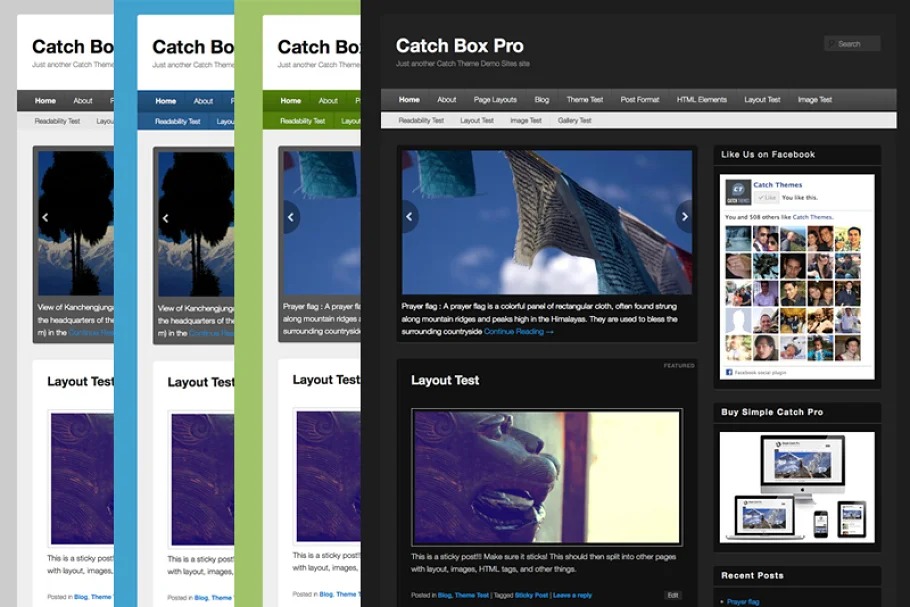
Task: Expand the HTML Elements menu
Action: (701, 100)
